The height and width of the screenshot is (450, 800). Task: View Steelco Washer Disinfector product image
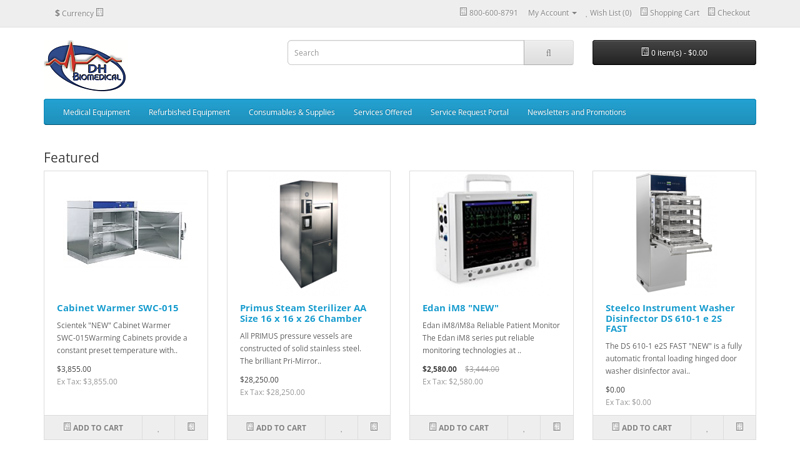(673, 233)
